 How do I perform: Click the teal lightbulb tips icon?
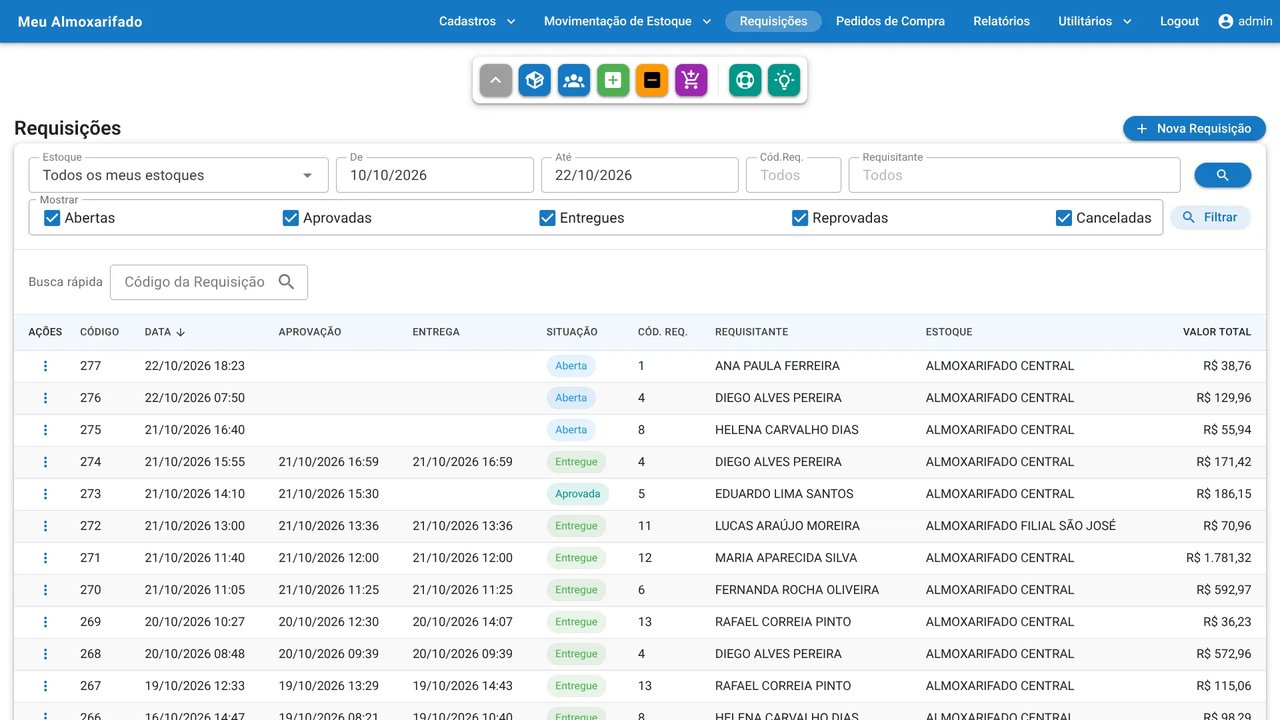784,80
